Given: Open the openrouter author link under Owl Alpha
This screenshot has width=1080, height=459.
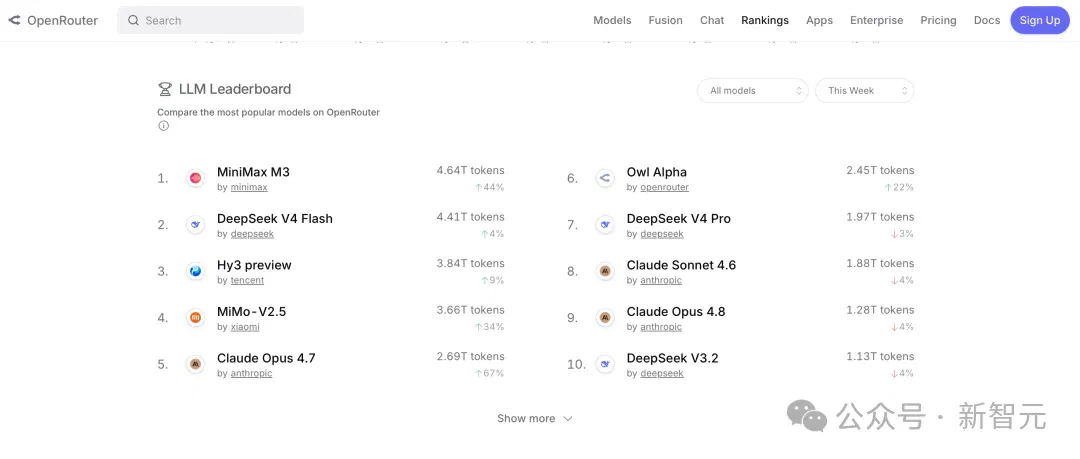Looking at the screenshot, I should pos(665,187).
